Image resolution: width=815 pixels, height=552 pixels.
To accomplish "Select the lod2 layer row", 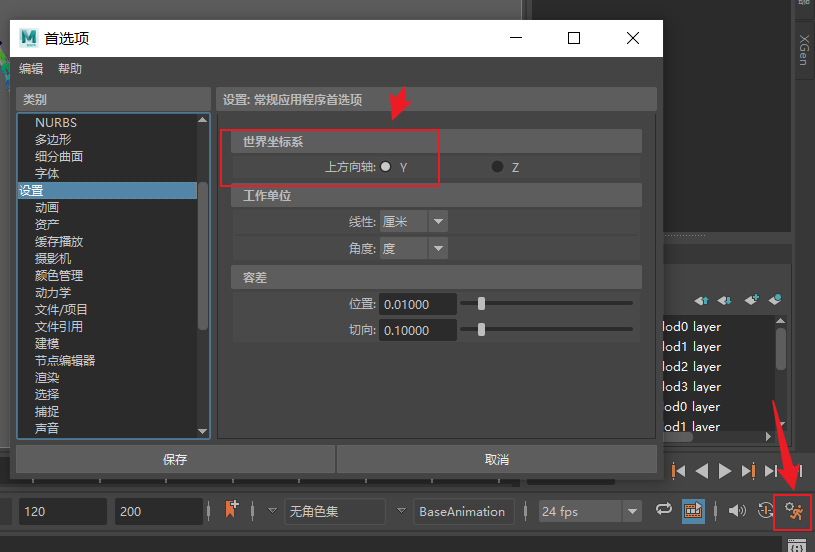I will [x=719, y=366].
